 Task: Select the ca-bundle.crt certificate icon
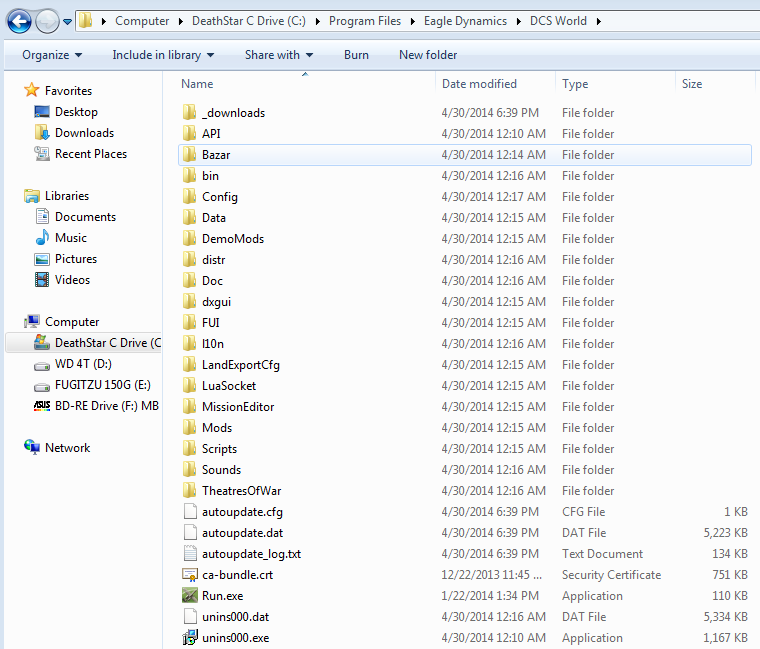(x=190, y=574)
